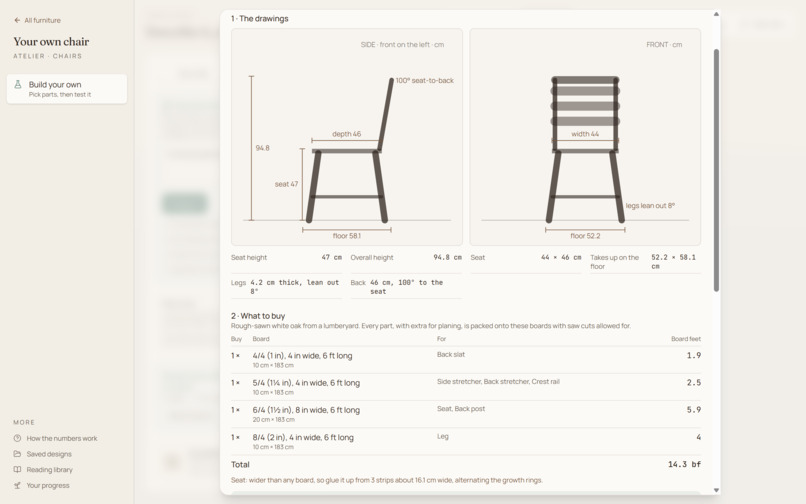This screenshot has height=504, width=806.
Task: Click the Overall height '94.8 cm' value
Action: click(x=447, y=257)
